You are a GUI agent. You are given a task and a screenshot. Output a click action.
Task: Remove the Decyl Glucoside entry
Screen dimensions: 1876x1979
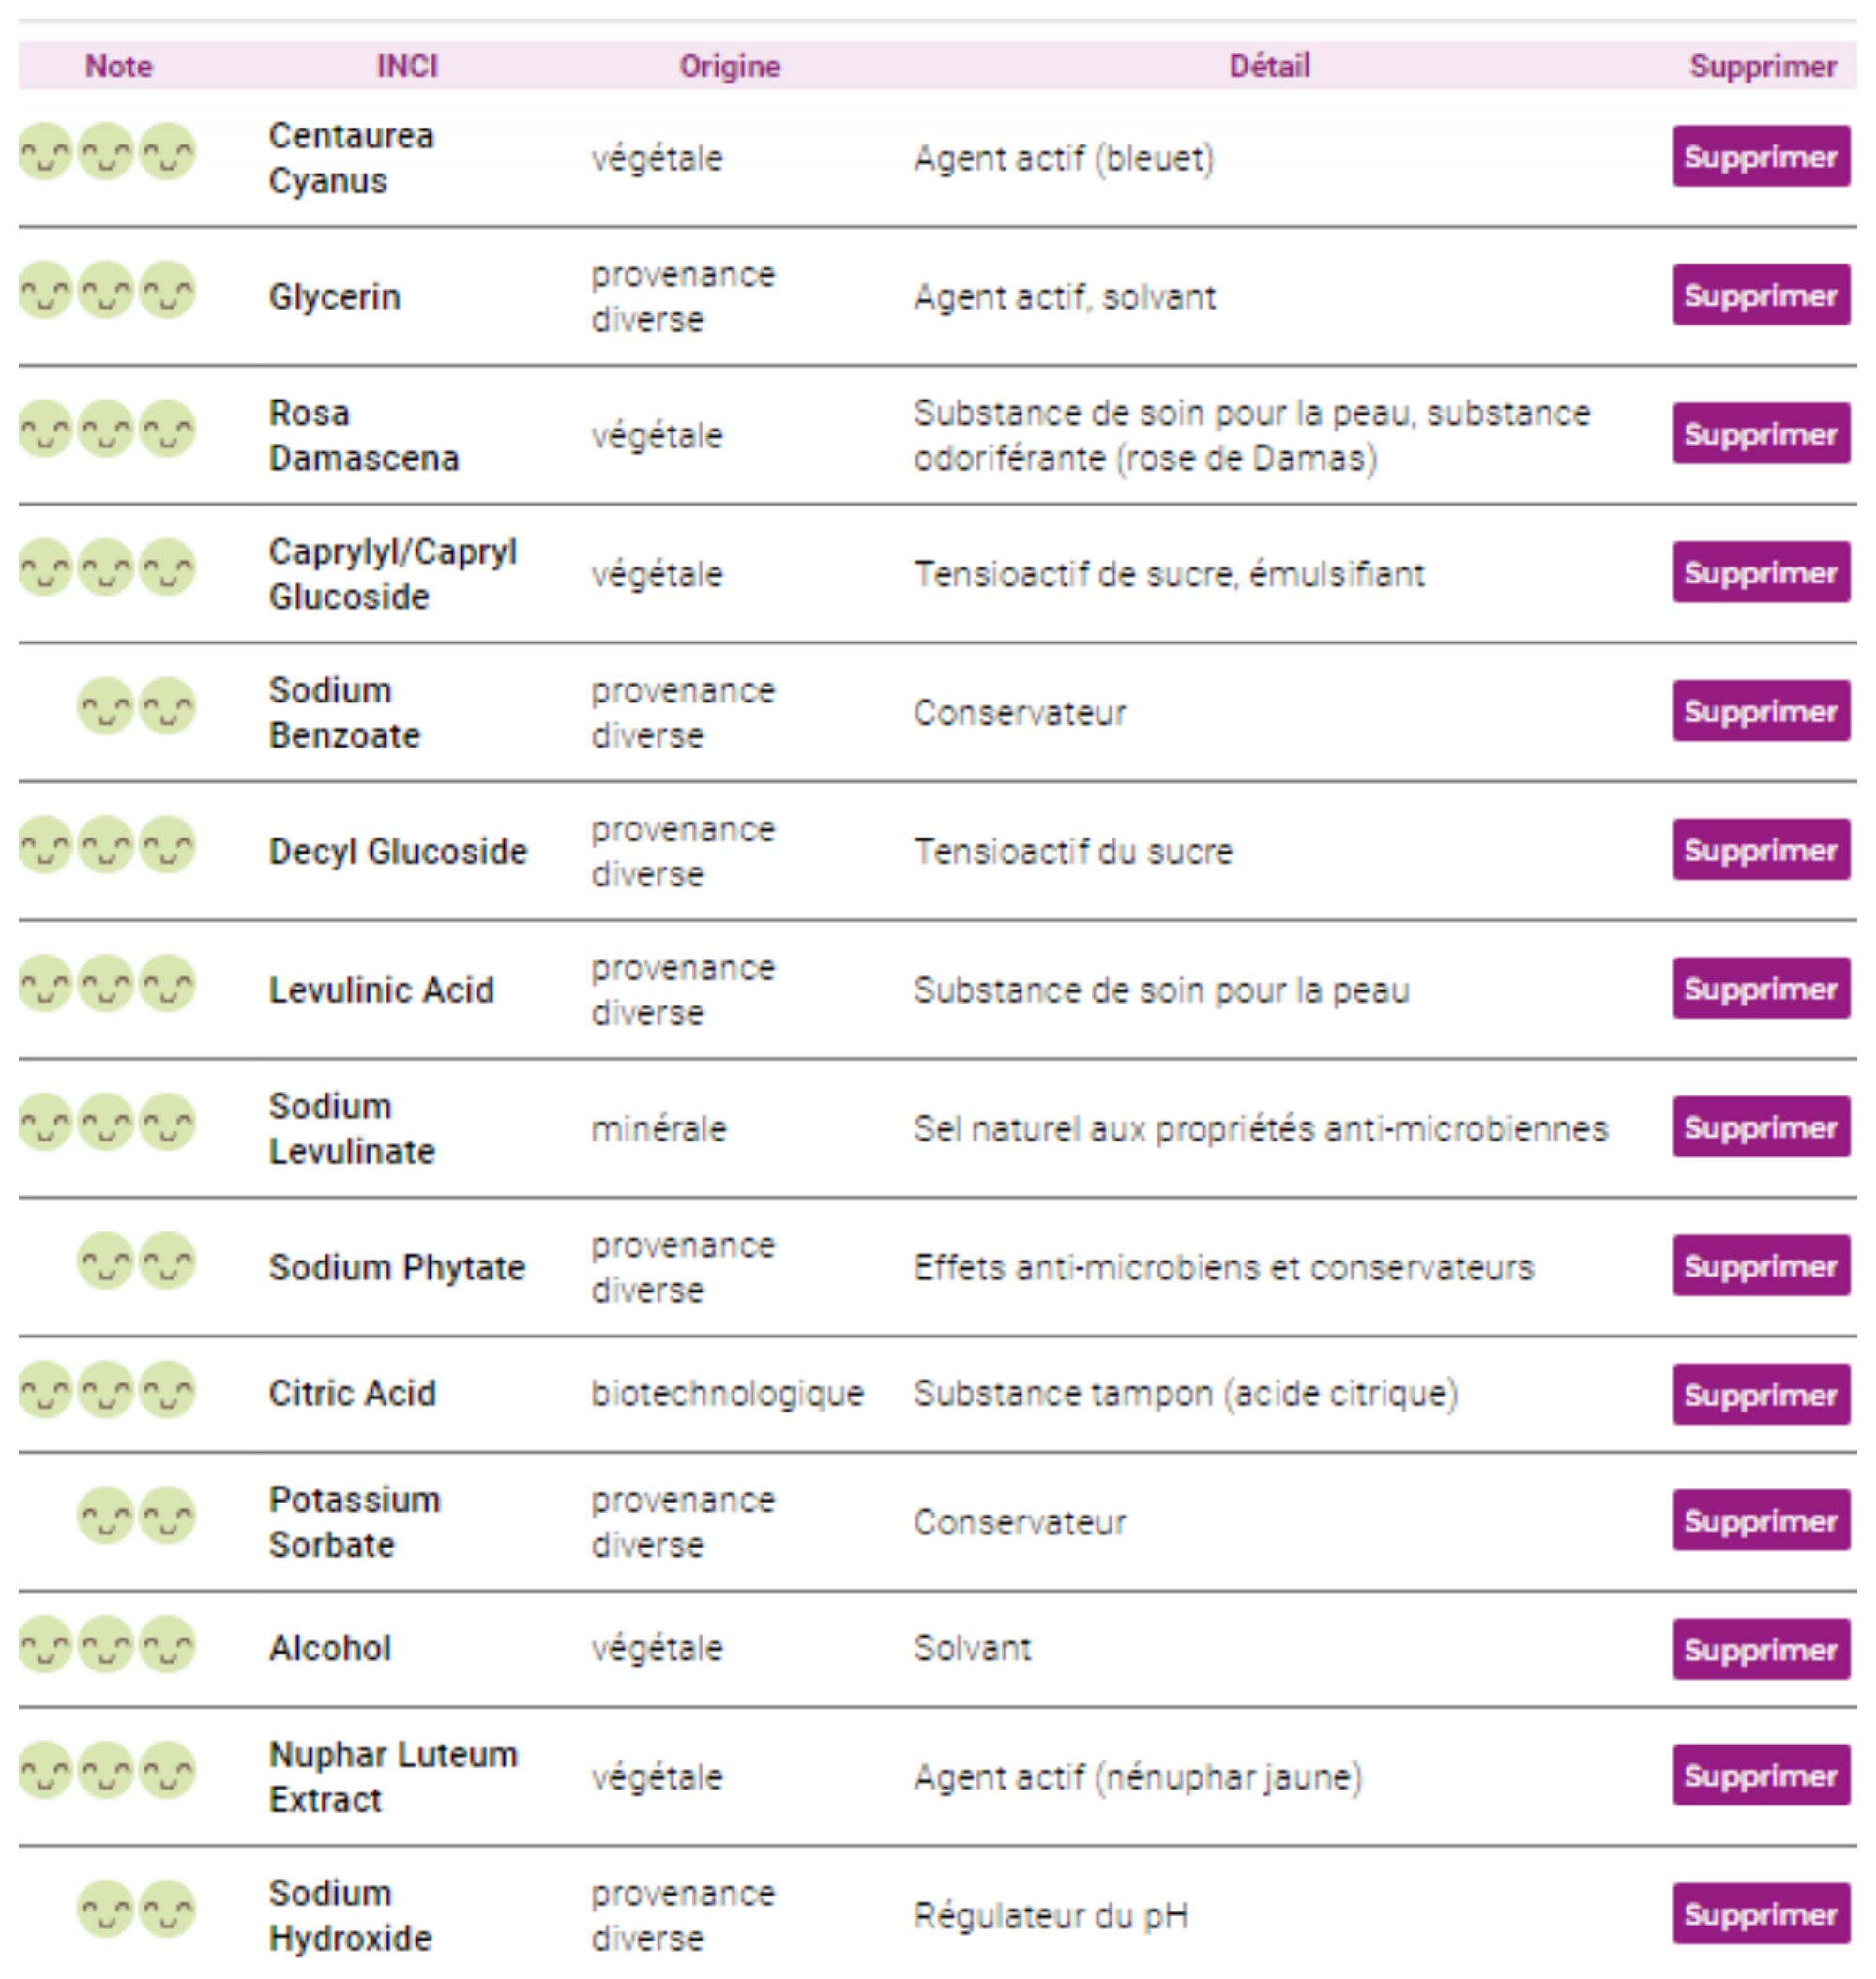coord(1760,850)
